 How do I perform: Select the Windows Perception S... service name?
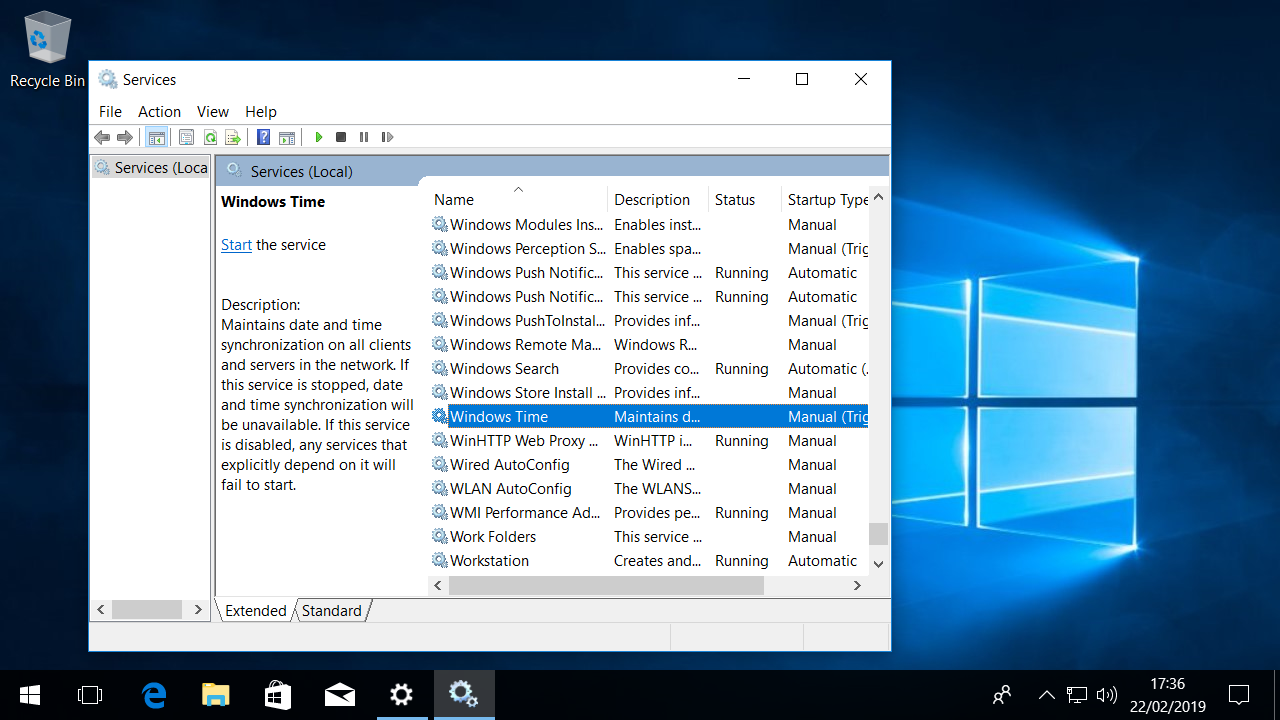(528, 249)
